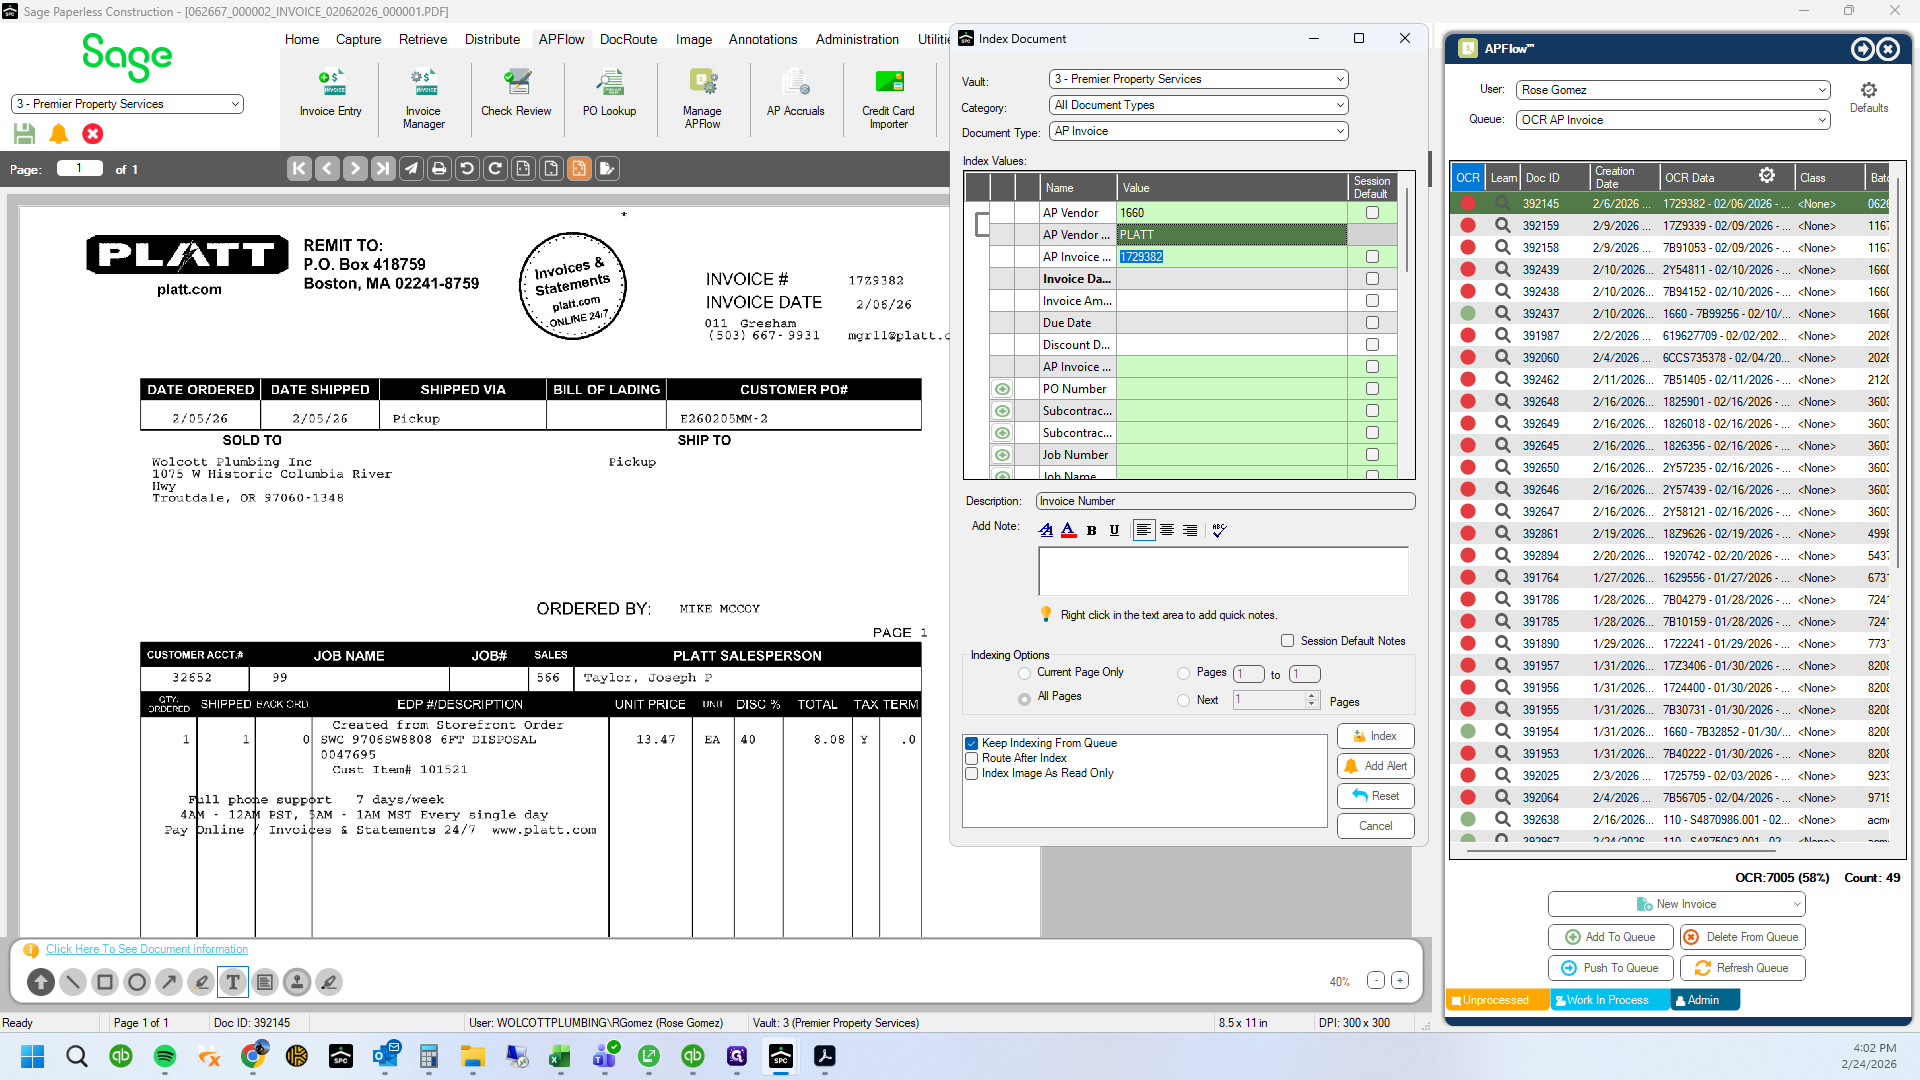Expand the User dropdown showing Rose Gomez

(1673, 90)
